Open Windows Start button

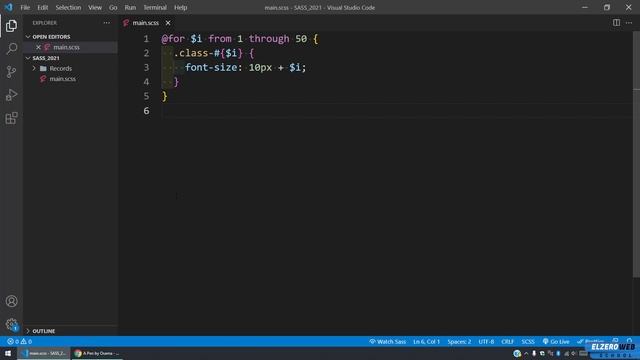8,353
